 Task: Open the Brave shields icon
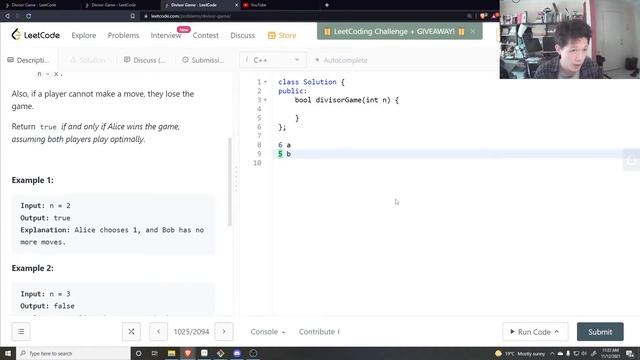pyautogui.click(x=483, y=16)
